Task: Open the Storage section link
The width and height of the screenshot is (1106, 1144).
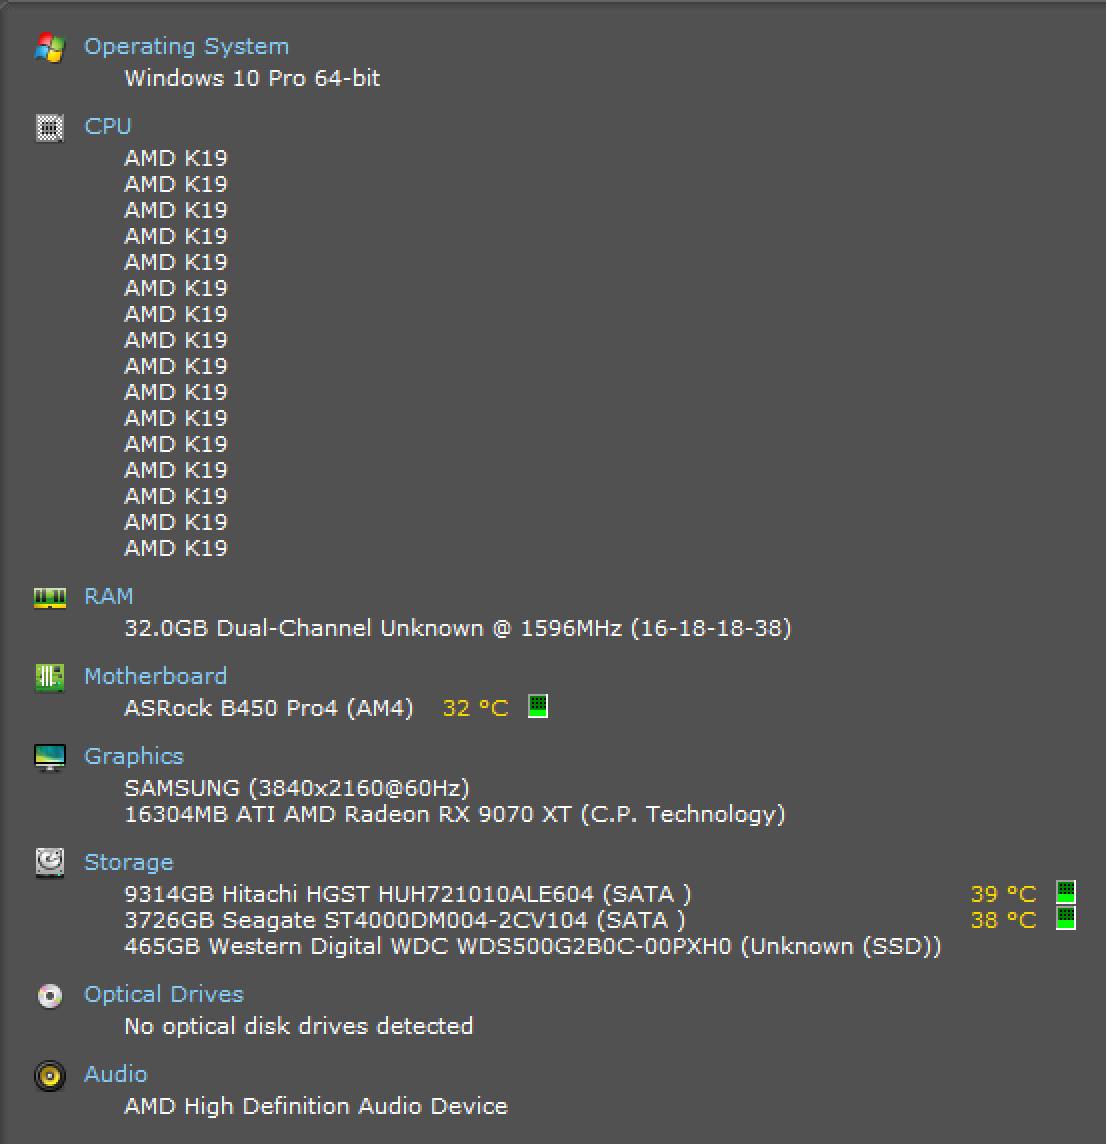Action: click(x=129, y=862)
